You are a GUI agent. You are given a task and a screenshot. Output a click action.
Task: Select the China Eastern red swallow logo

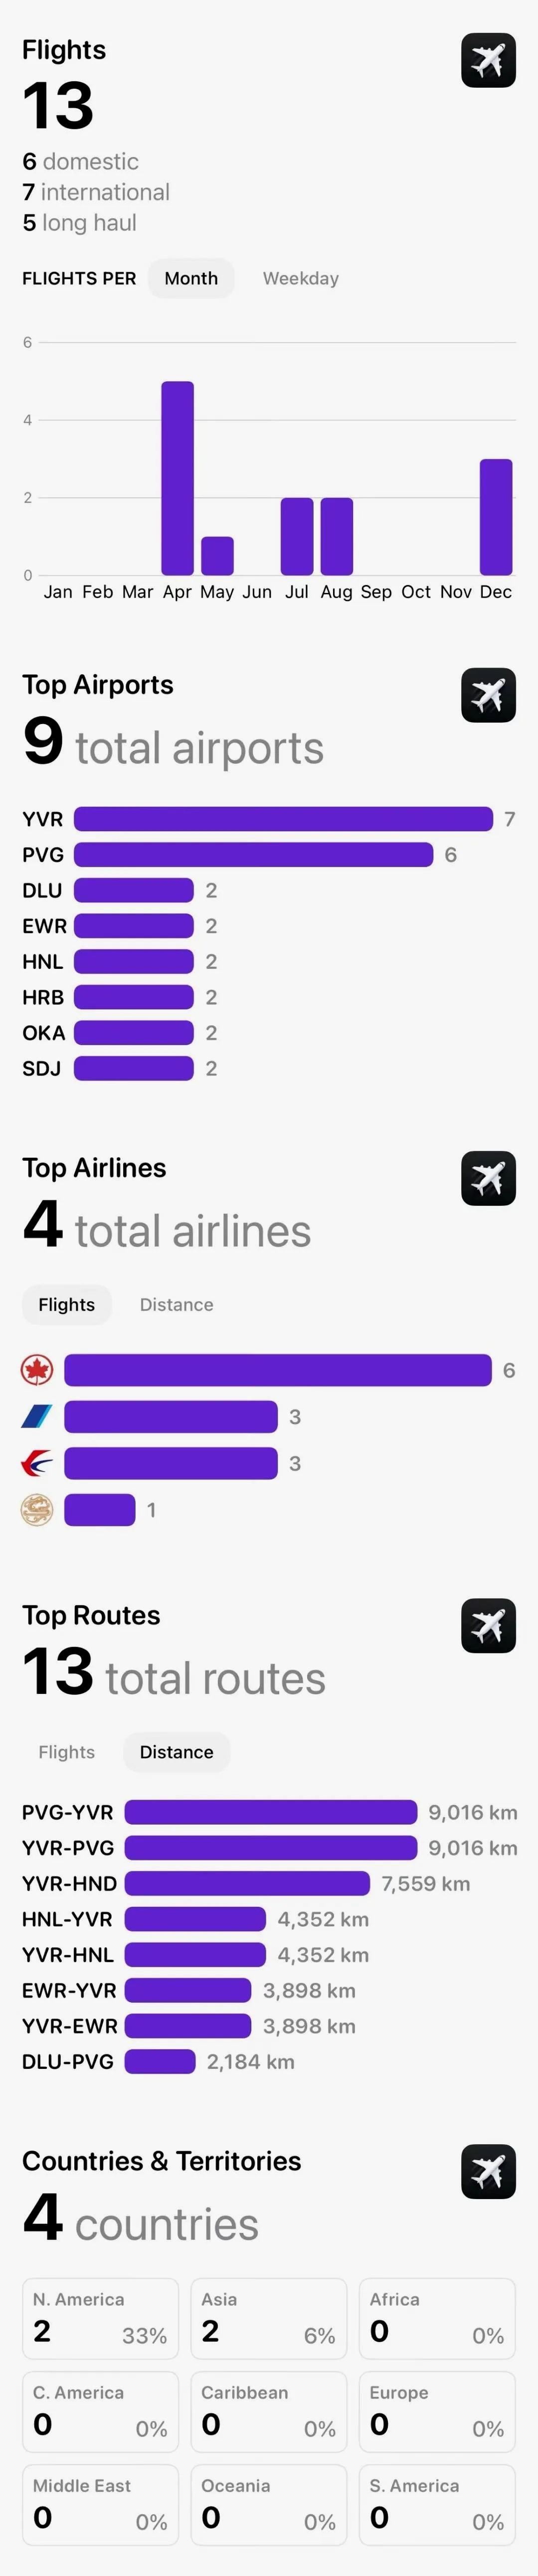point(37,1463)
